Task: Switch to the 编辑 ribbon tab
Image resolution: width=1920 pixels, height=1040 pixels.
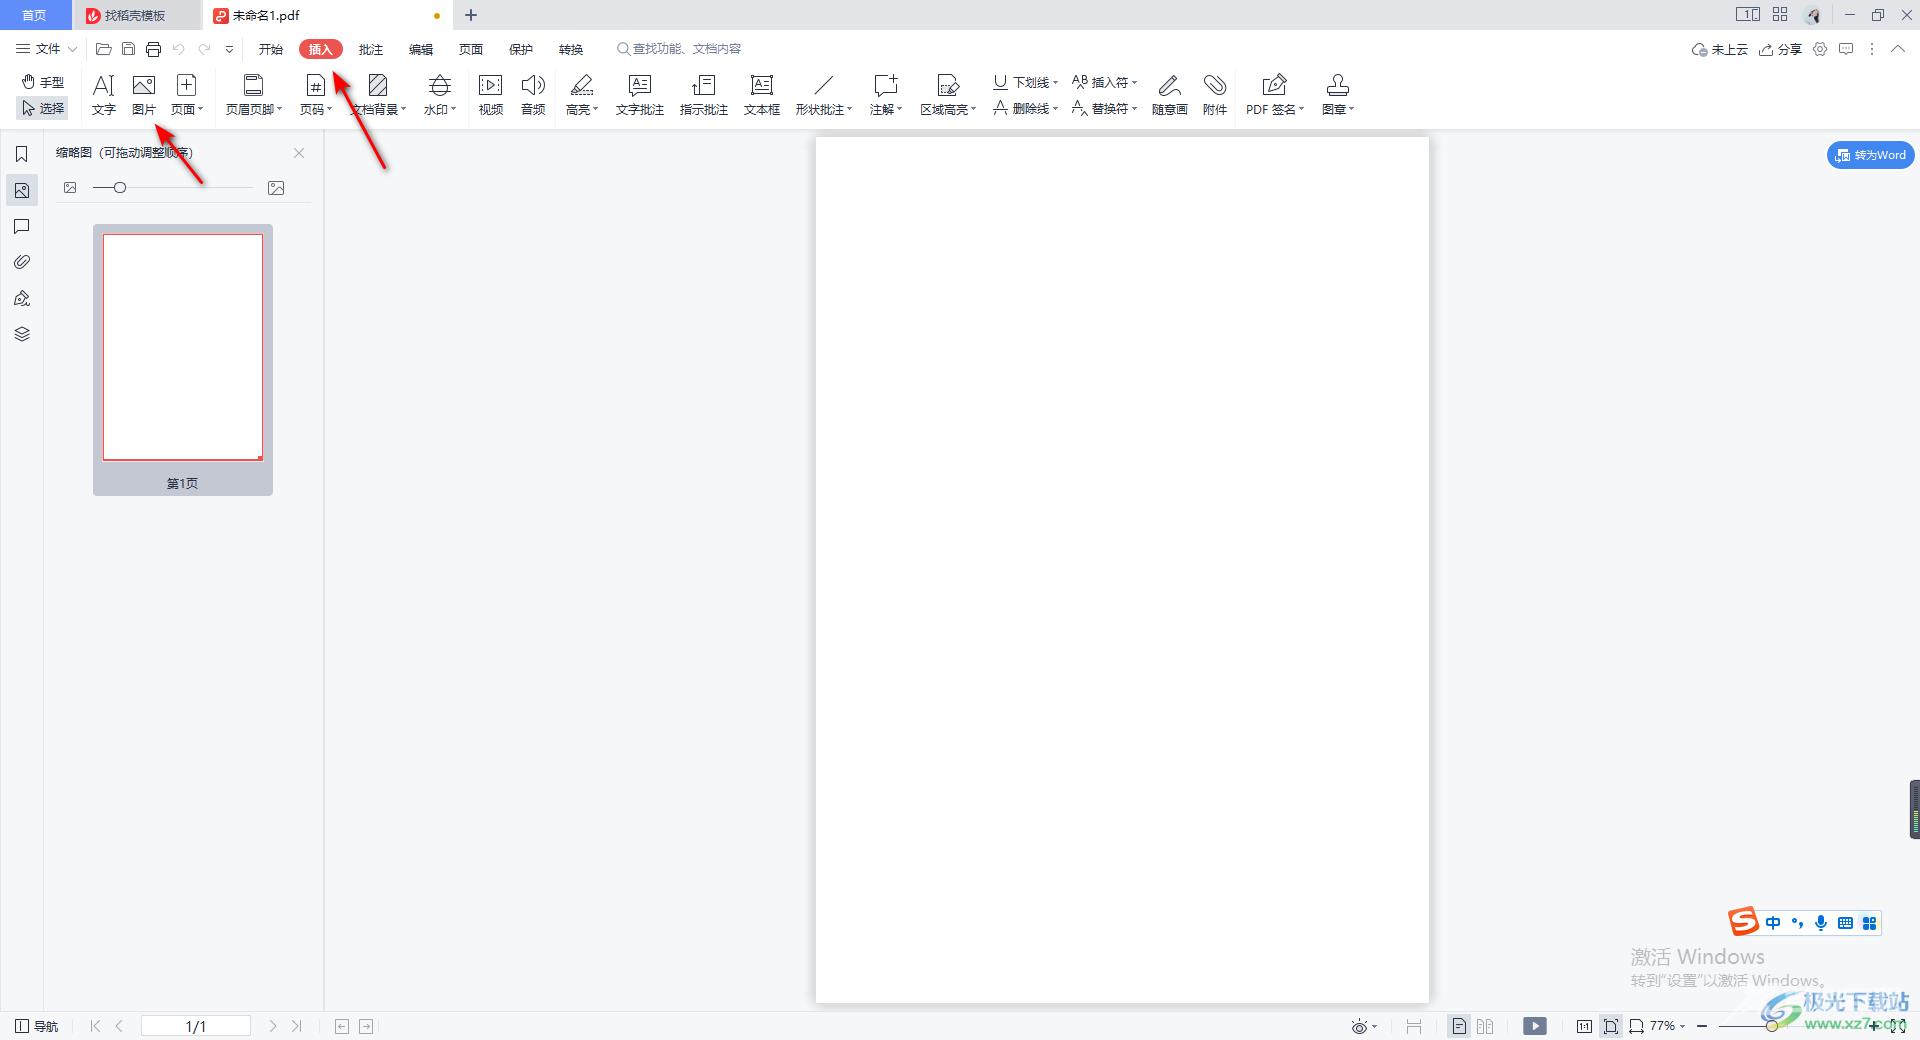Action: point(421,49)
